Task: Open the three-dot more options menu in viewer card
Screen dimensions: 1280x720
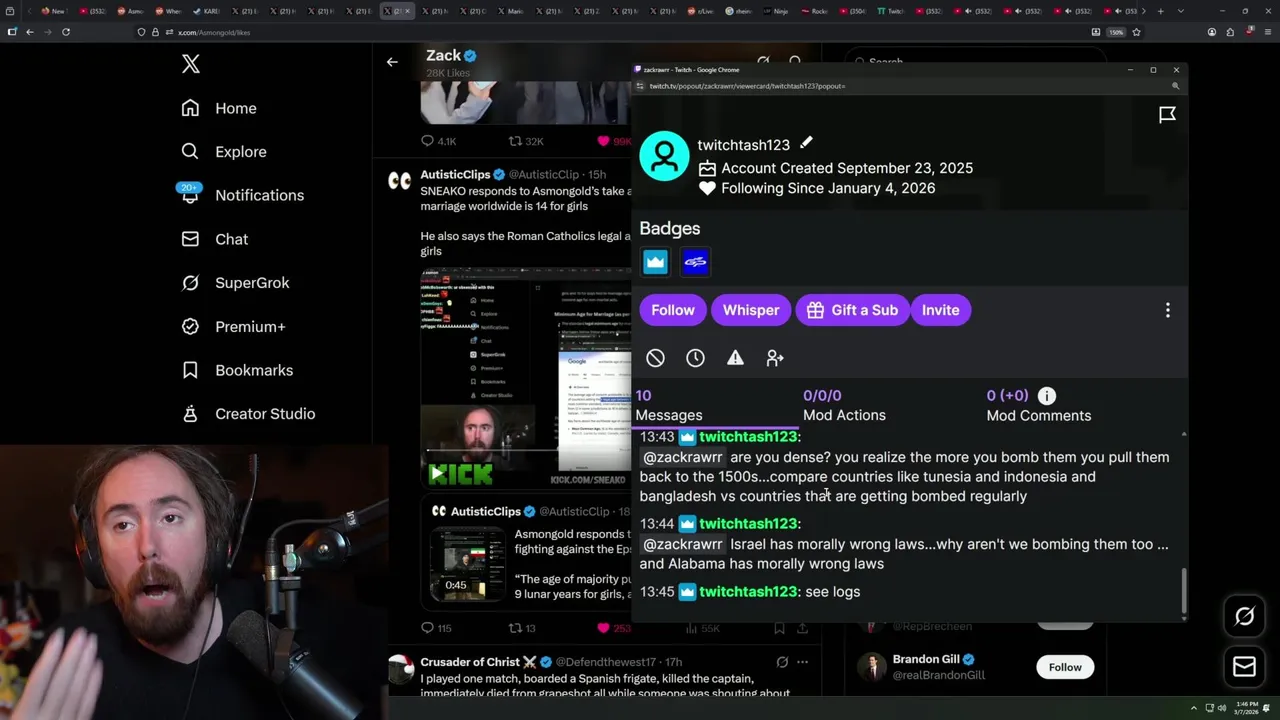Action: [x=1167, y=310]
